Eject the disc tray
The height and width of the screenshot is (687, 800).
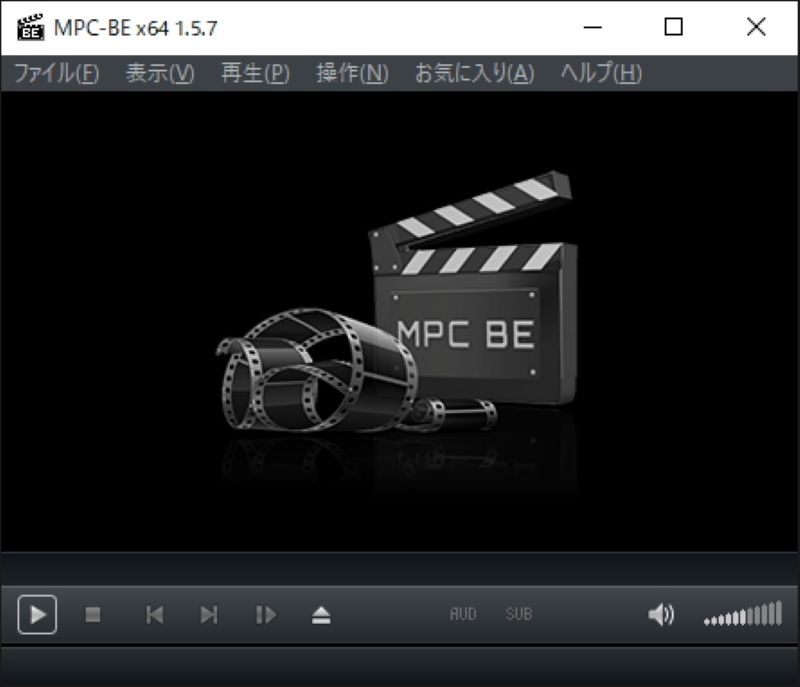point(319,616)
